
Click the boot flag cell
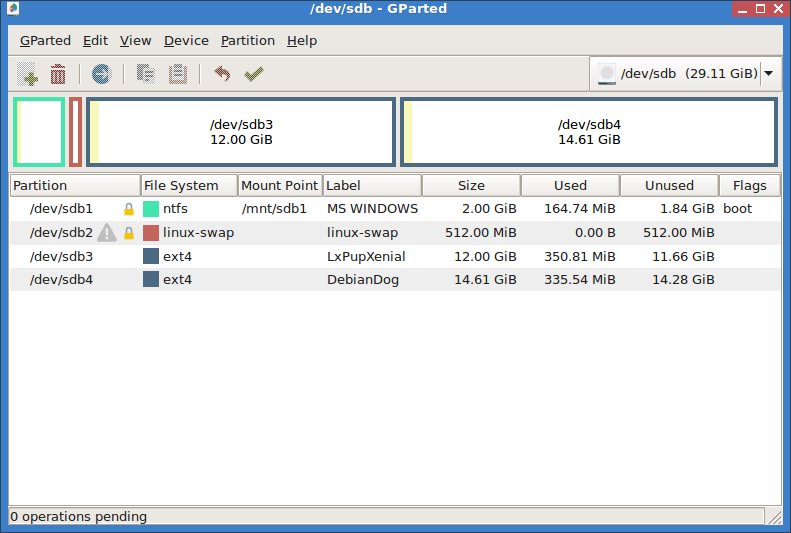[x=738, y=209]
